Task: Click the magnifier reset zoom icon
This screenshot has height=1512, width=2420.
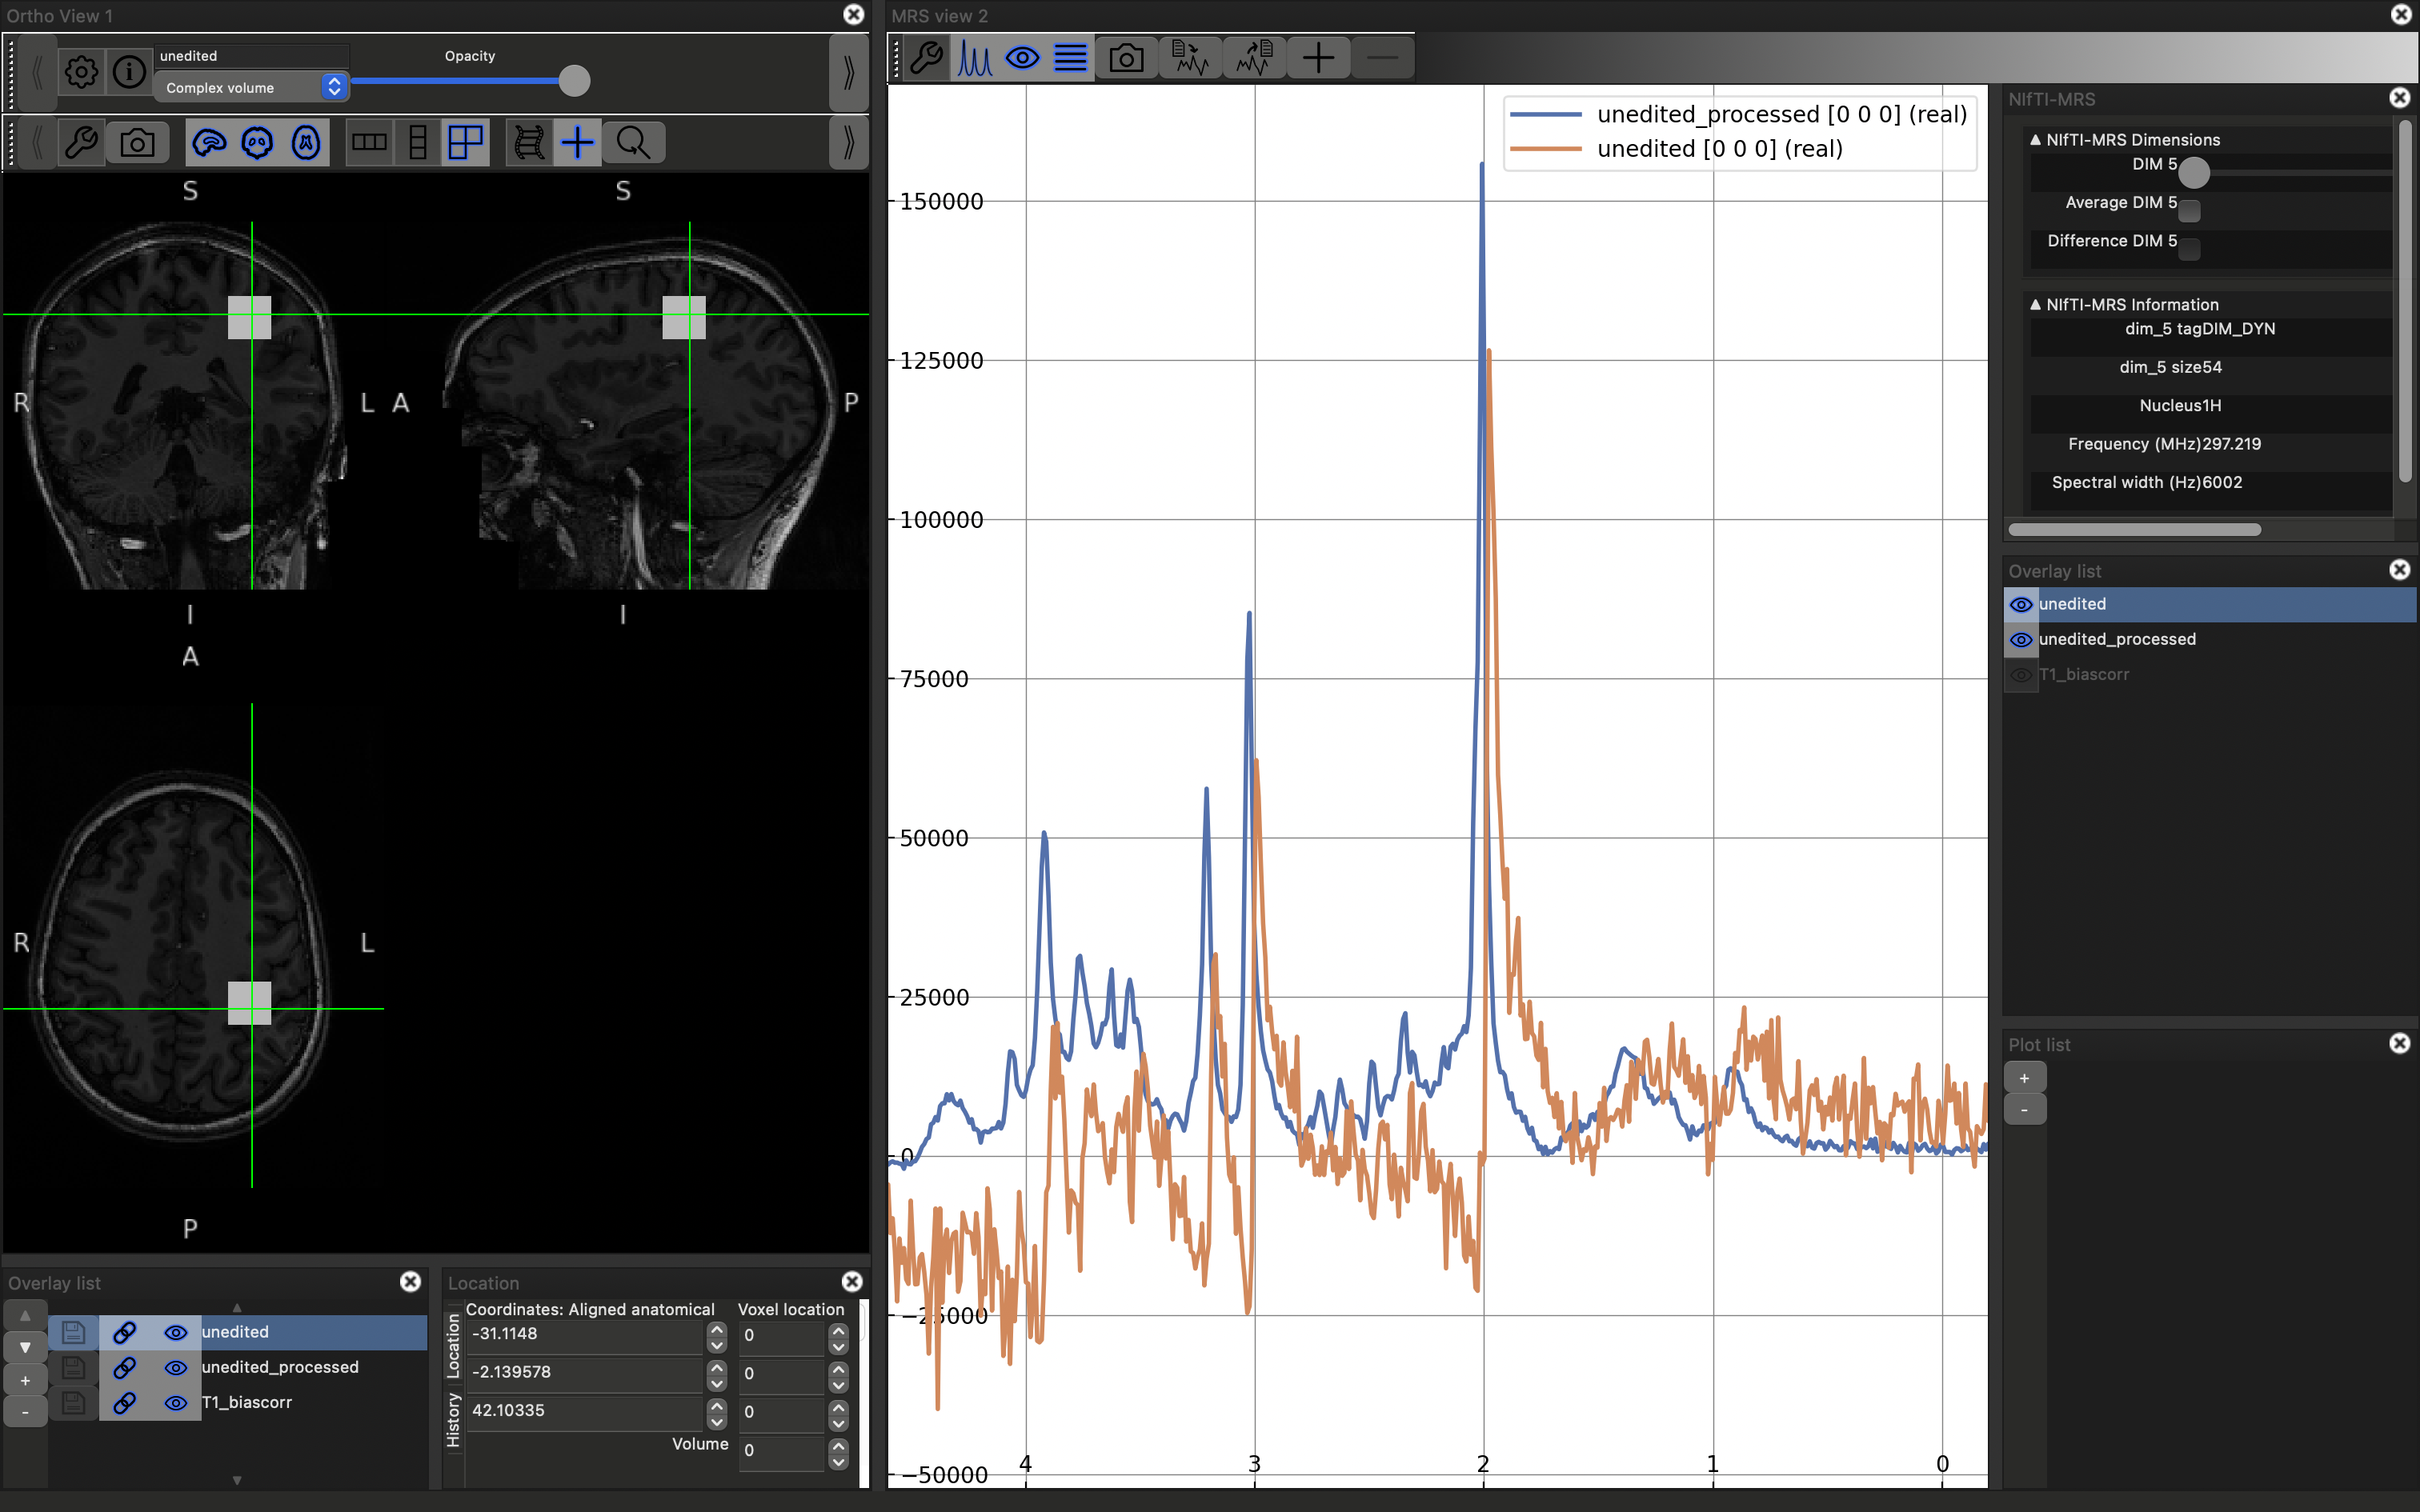Action: coord(633,143)
